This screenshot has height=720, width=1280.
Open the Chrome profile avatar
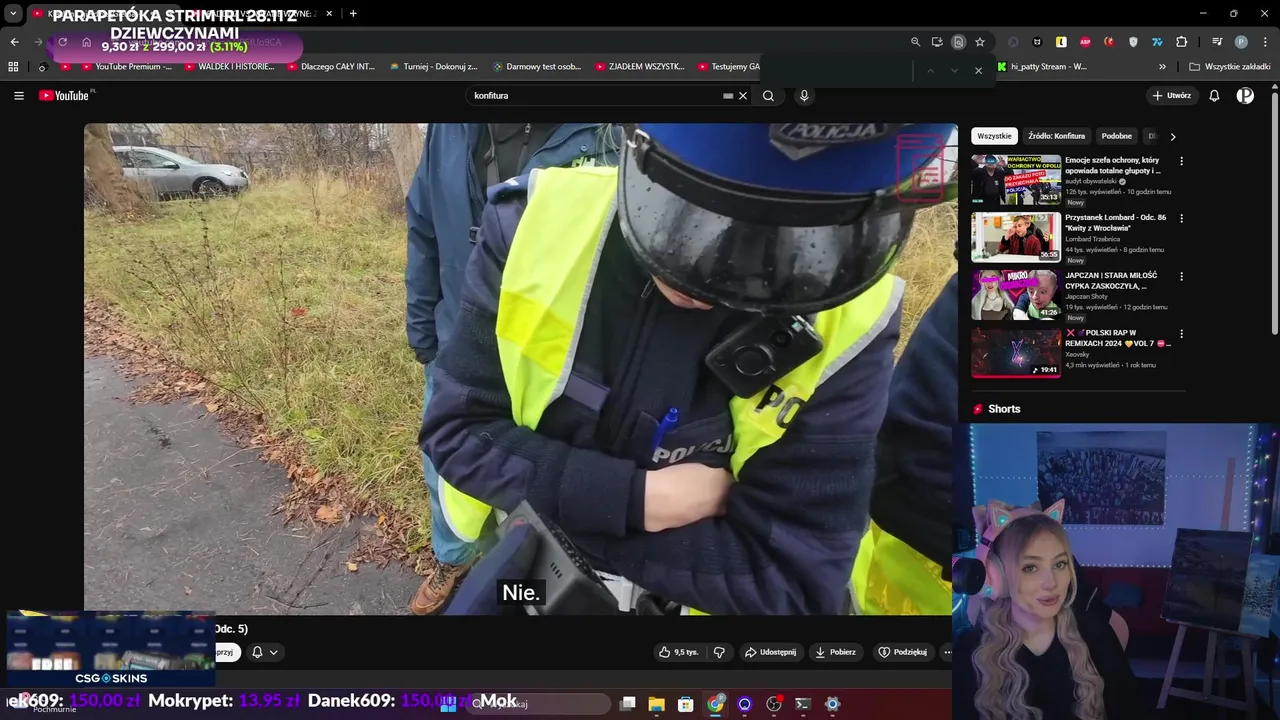[1241, 42]
